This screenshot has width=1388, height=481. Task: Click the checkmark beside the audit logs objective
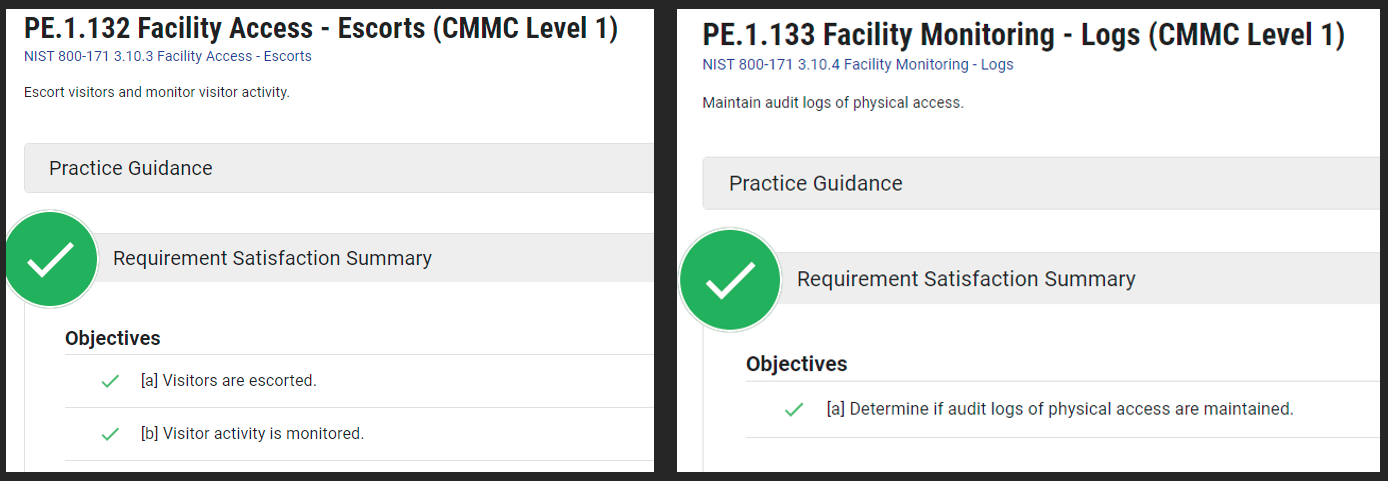(x=794, y=409)
